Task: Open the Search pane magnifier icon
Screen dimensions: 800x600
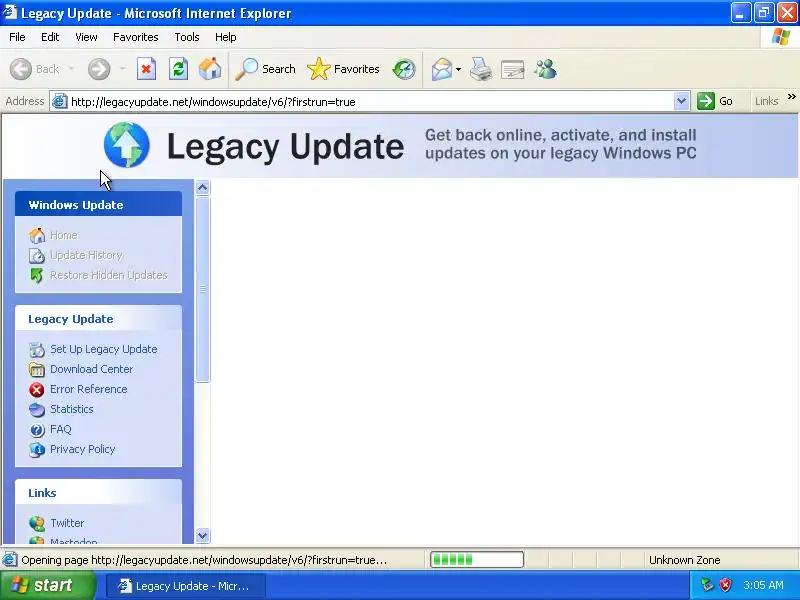Action: [246, 69]
